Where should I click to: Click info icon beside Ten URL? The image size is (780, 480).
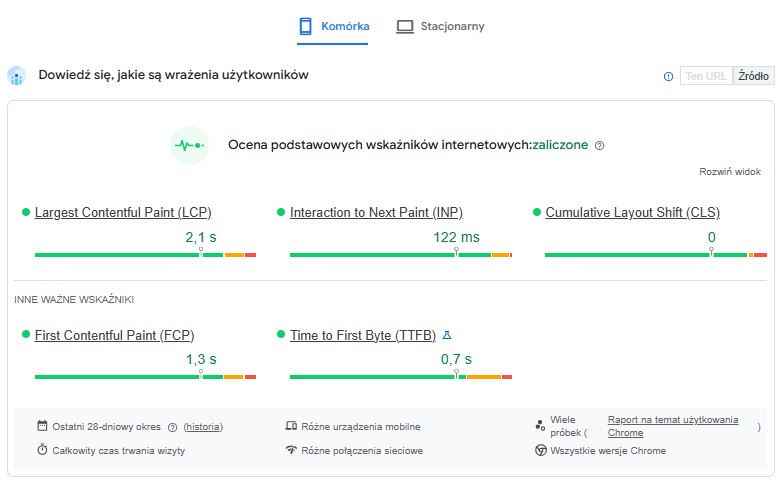tap(669, 77)
